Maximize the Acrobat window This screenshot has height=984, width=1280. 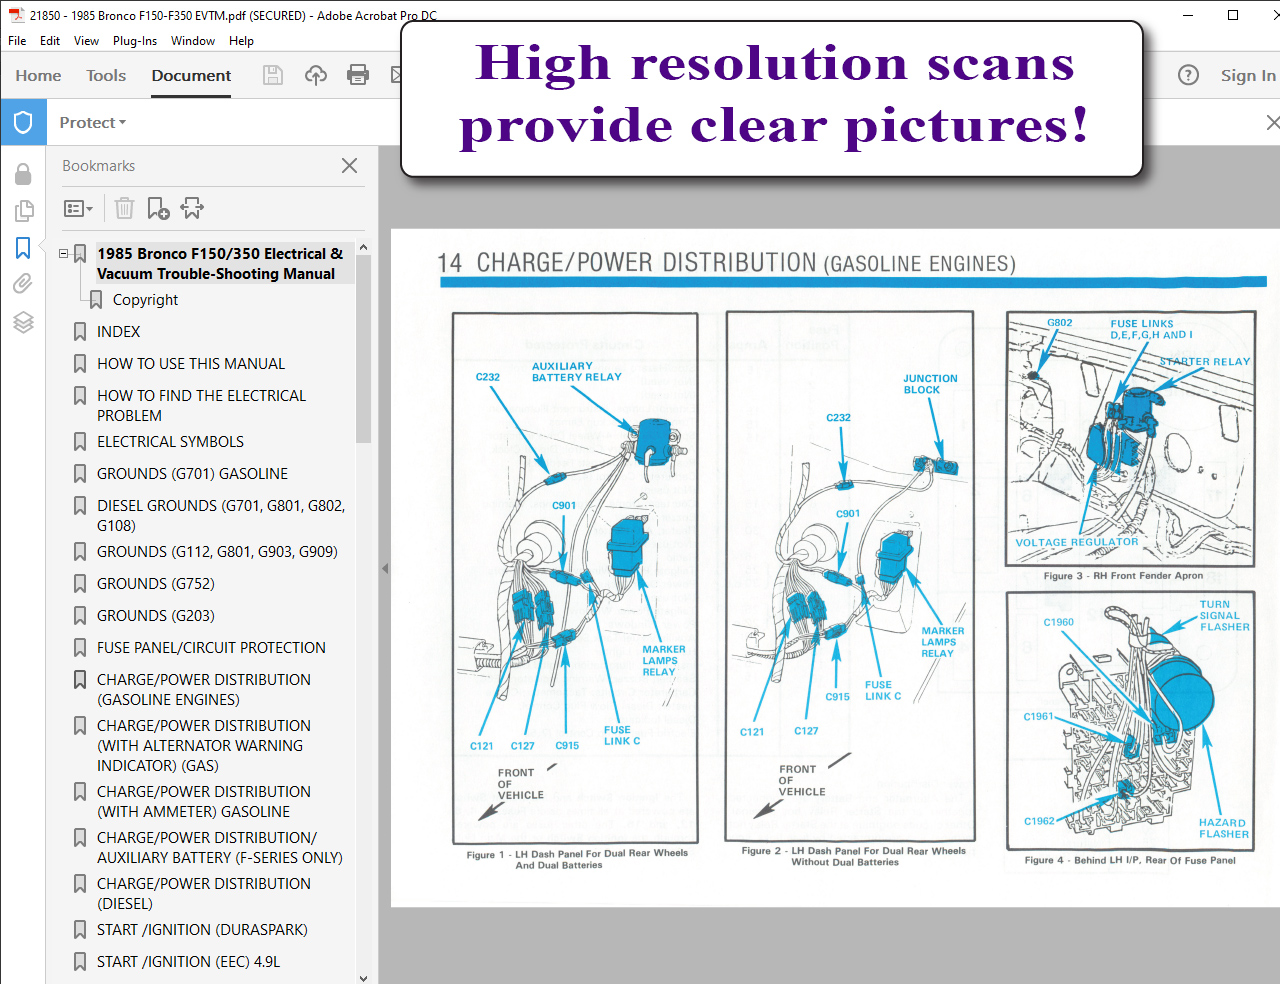click(1233, 15)
